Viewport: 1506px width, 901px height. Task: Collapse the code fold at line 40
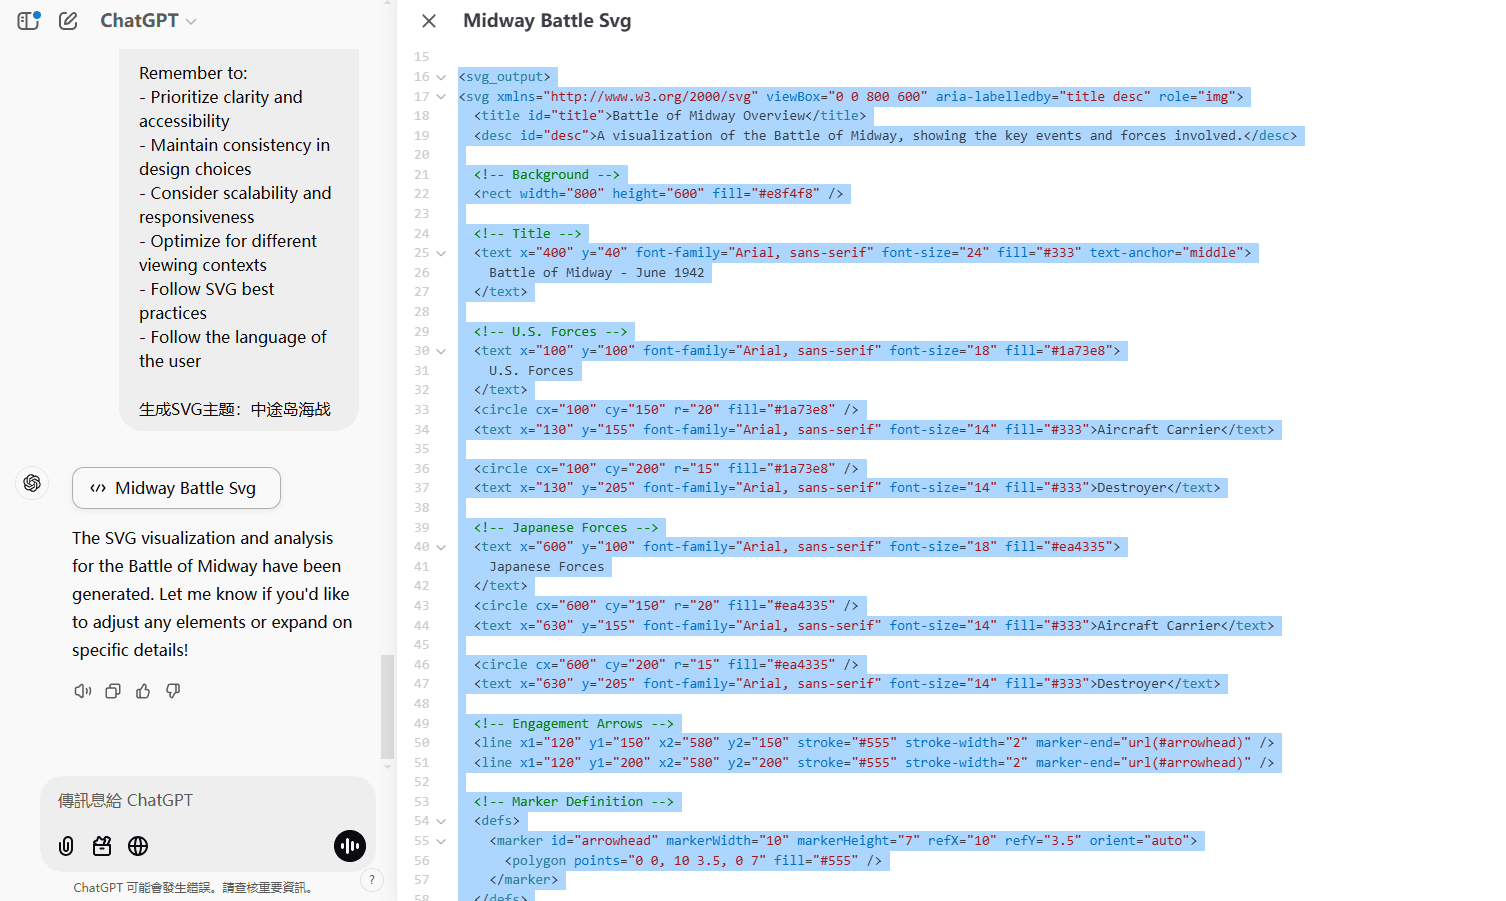[441, 547]
